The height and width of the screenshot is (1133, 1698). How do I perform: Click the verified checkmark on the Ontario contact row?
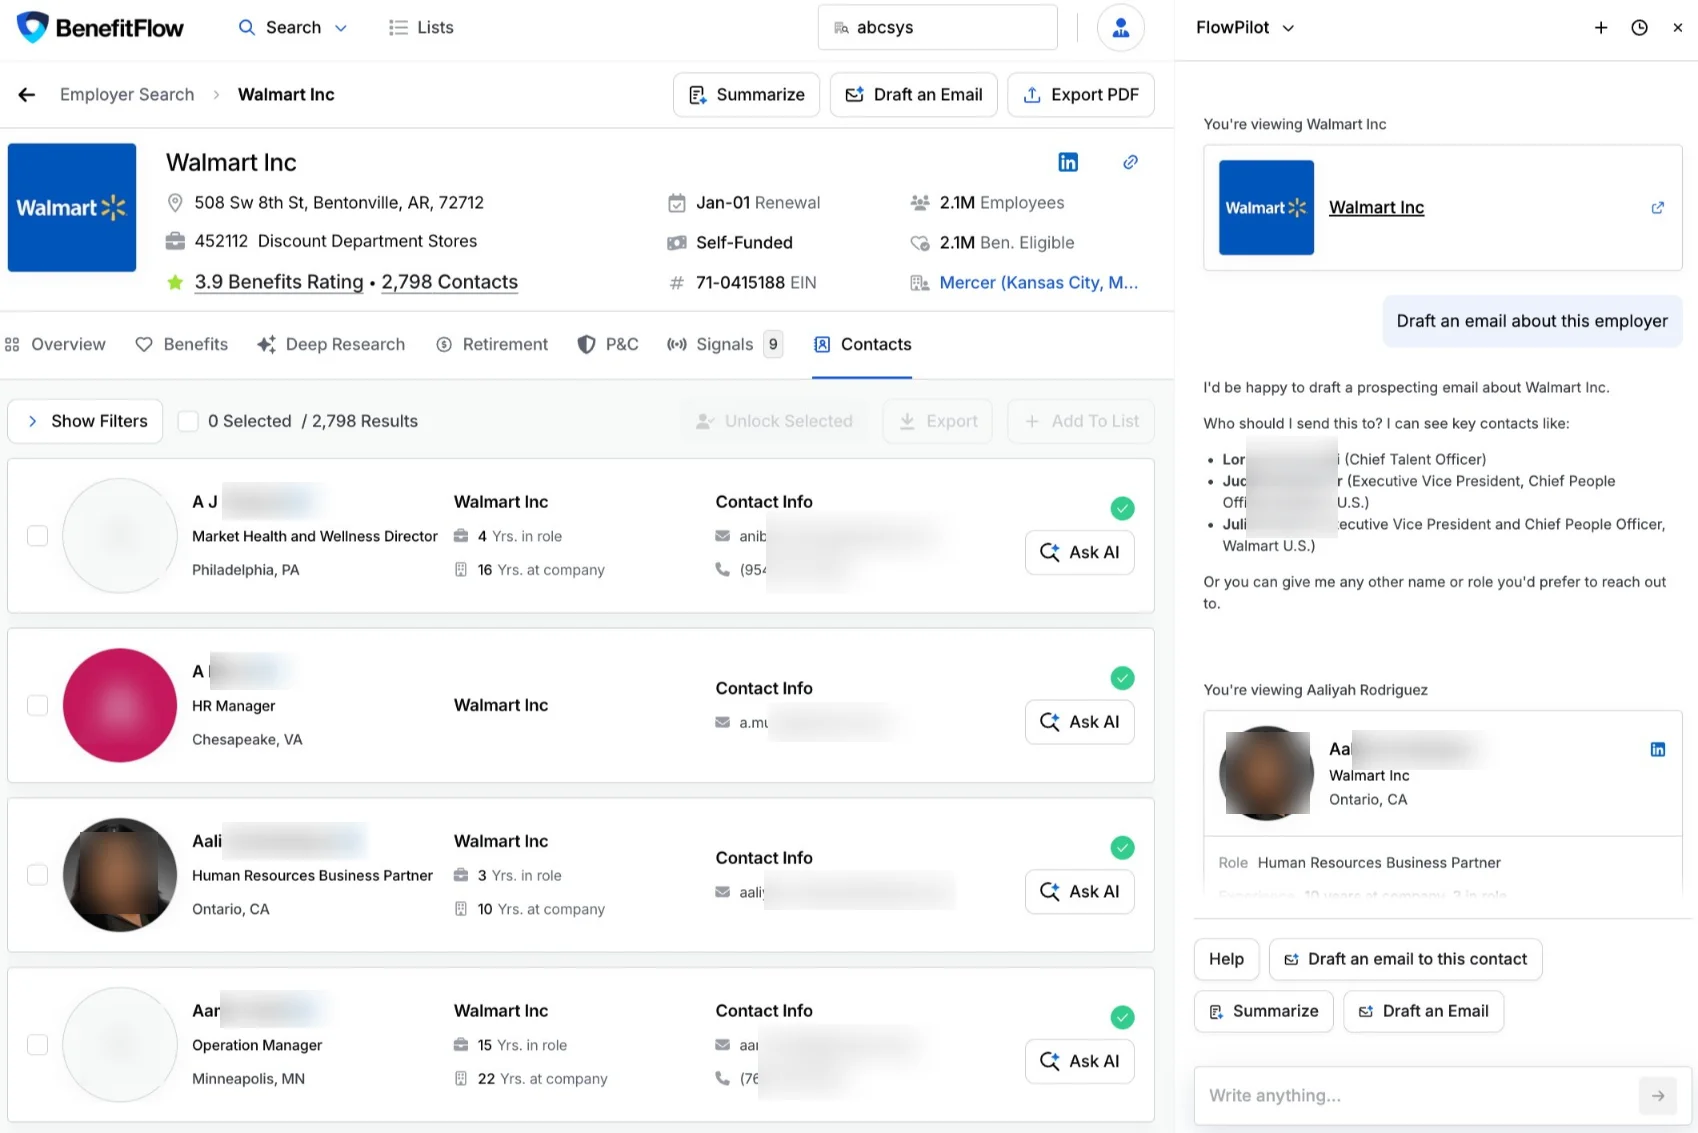click(x=1122, y=848)
